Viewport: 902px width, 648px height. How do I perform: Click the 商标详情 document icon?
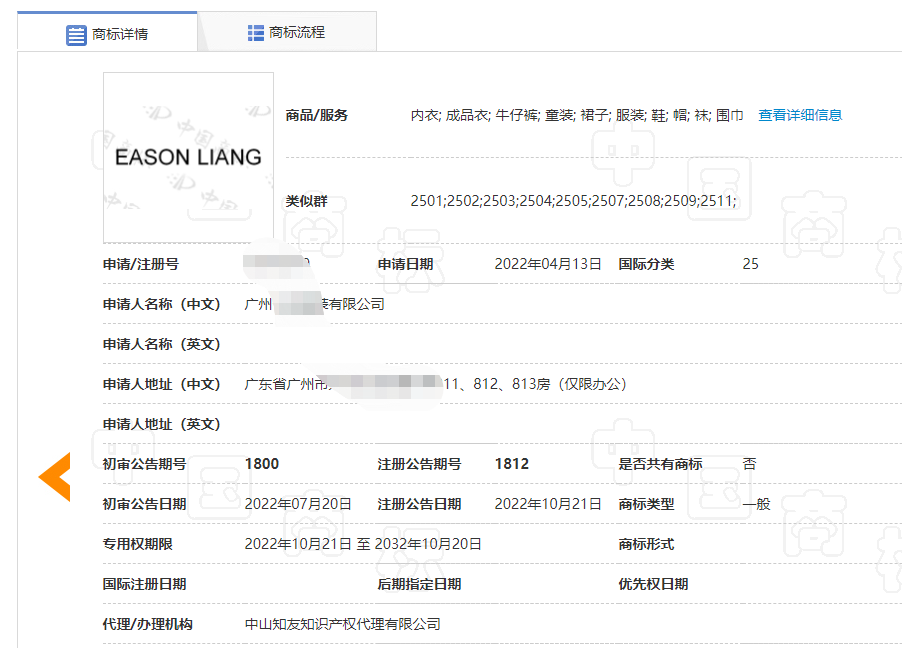pos(76,35)
